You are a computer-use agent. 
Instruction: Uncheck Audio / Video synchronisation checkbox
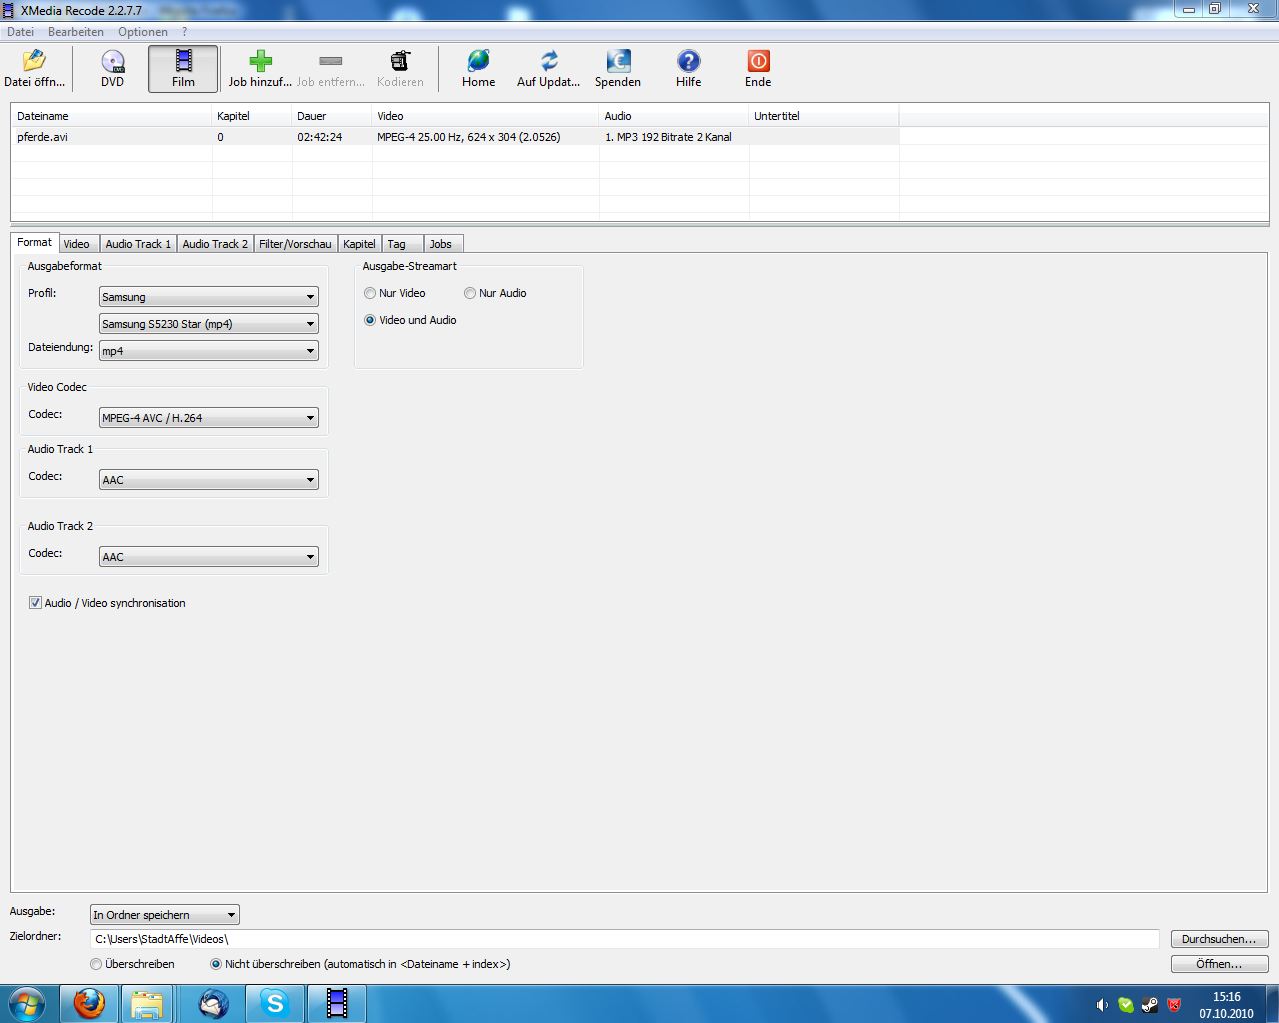(35, 603)
